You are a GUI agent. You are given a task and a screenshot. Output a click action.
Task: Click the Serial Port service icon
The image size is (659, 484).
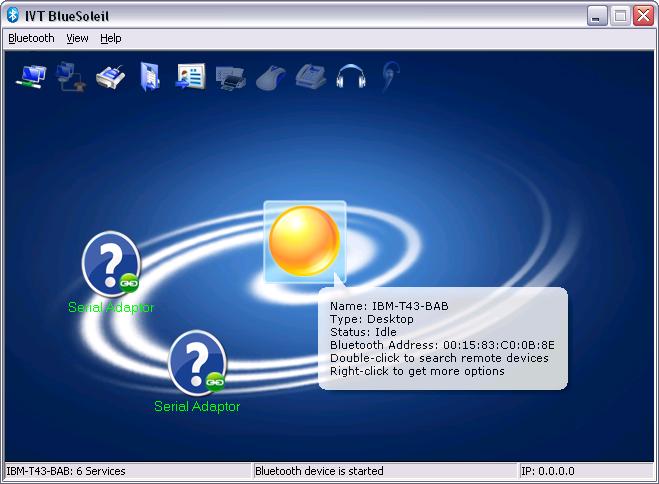point(108,76)
